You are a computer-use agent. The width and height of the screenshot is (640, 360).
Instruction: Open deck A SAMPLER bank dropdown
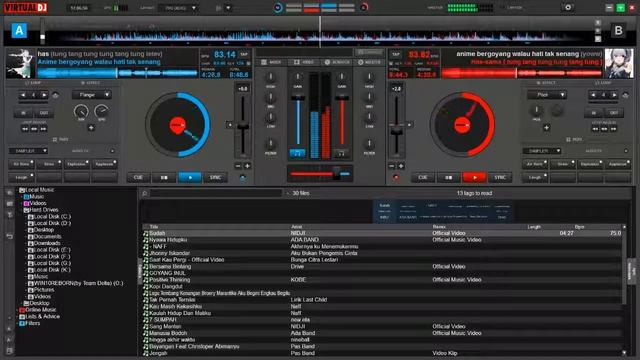(x=28, y=151)
